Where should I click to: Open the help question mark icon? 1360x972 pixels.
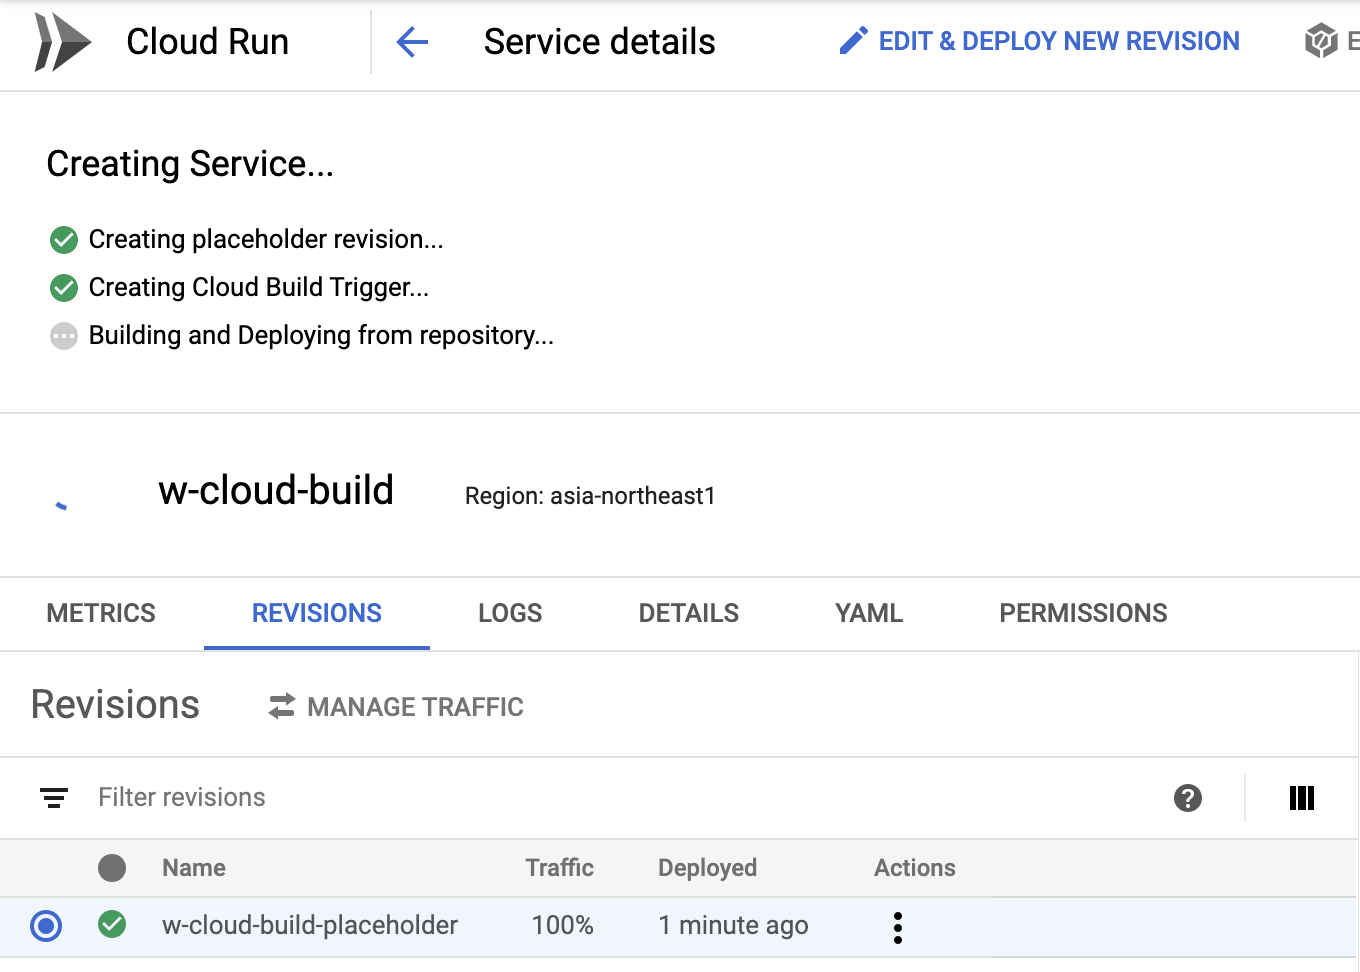1188,798
